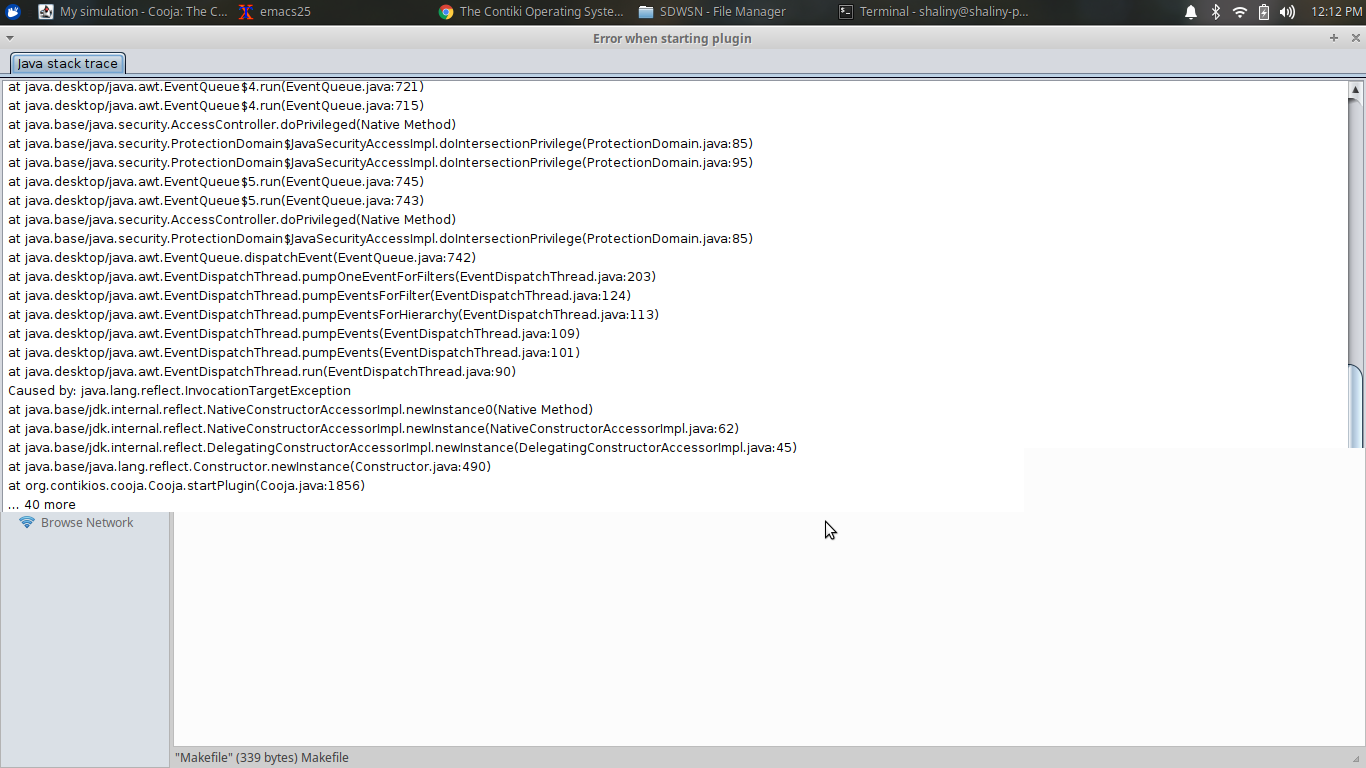This screenshot has height=768, width=1366.
Task: Click the Error when starting plugin title
Action: 672,38
